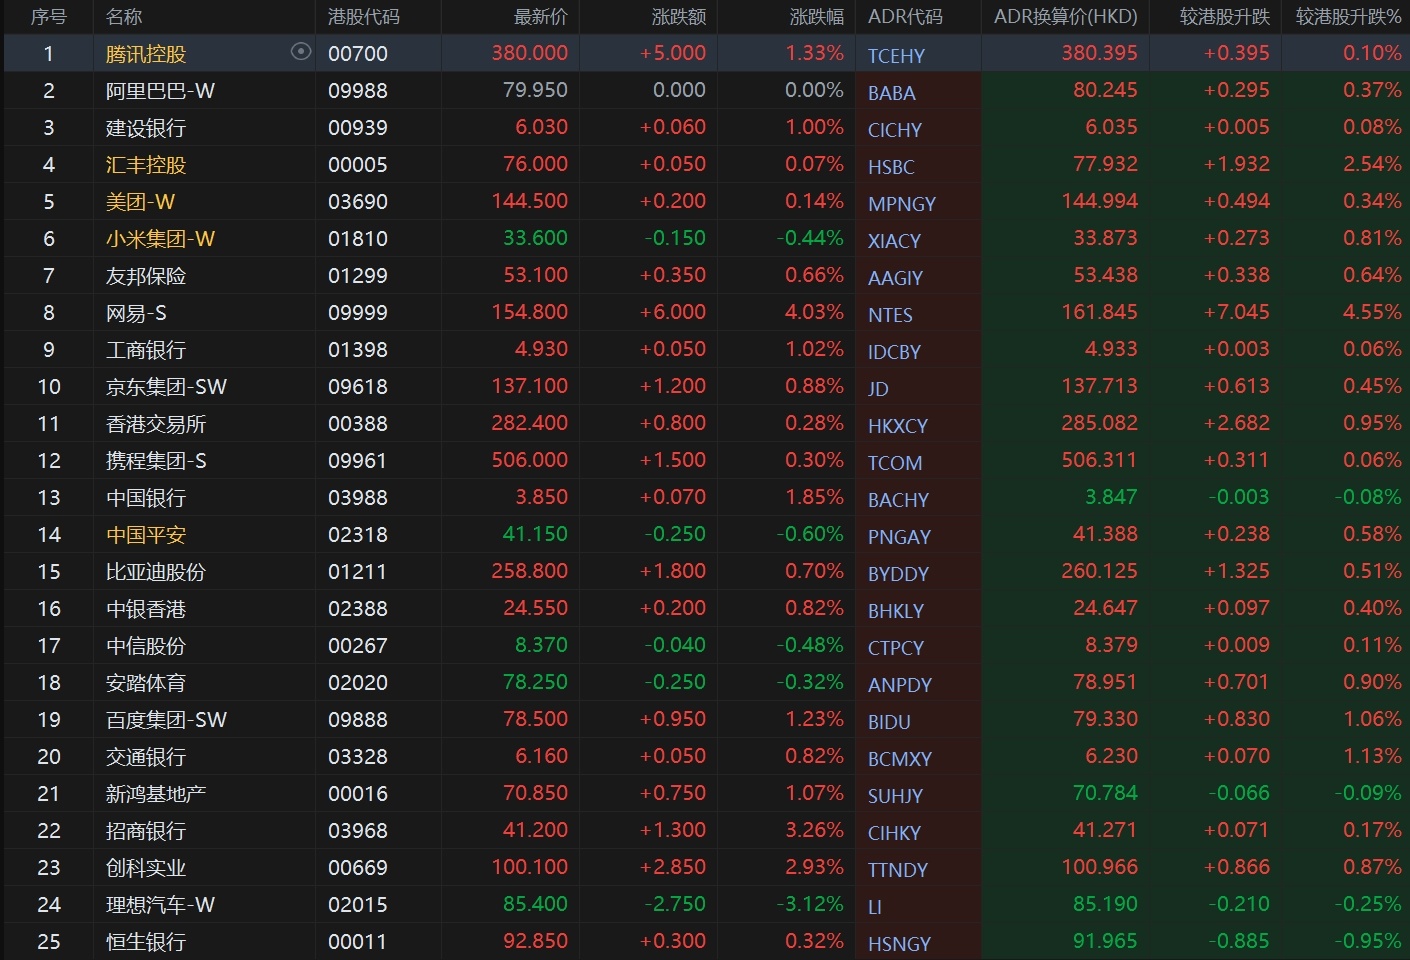Viewport: 1410px width, 960px height.
Task: Click the 涨跌额 column header
Action: 678,17
